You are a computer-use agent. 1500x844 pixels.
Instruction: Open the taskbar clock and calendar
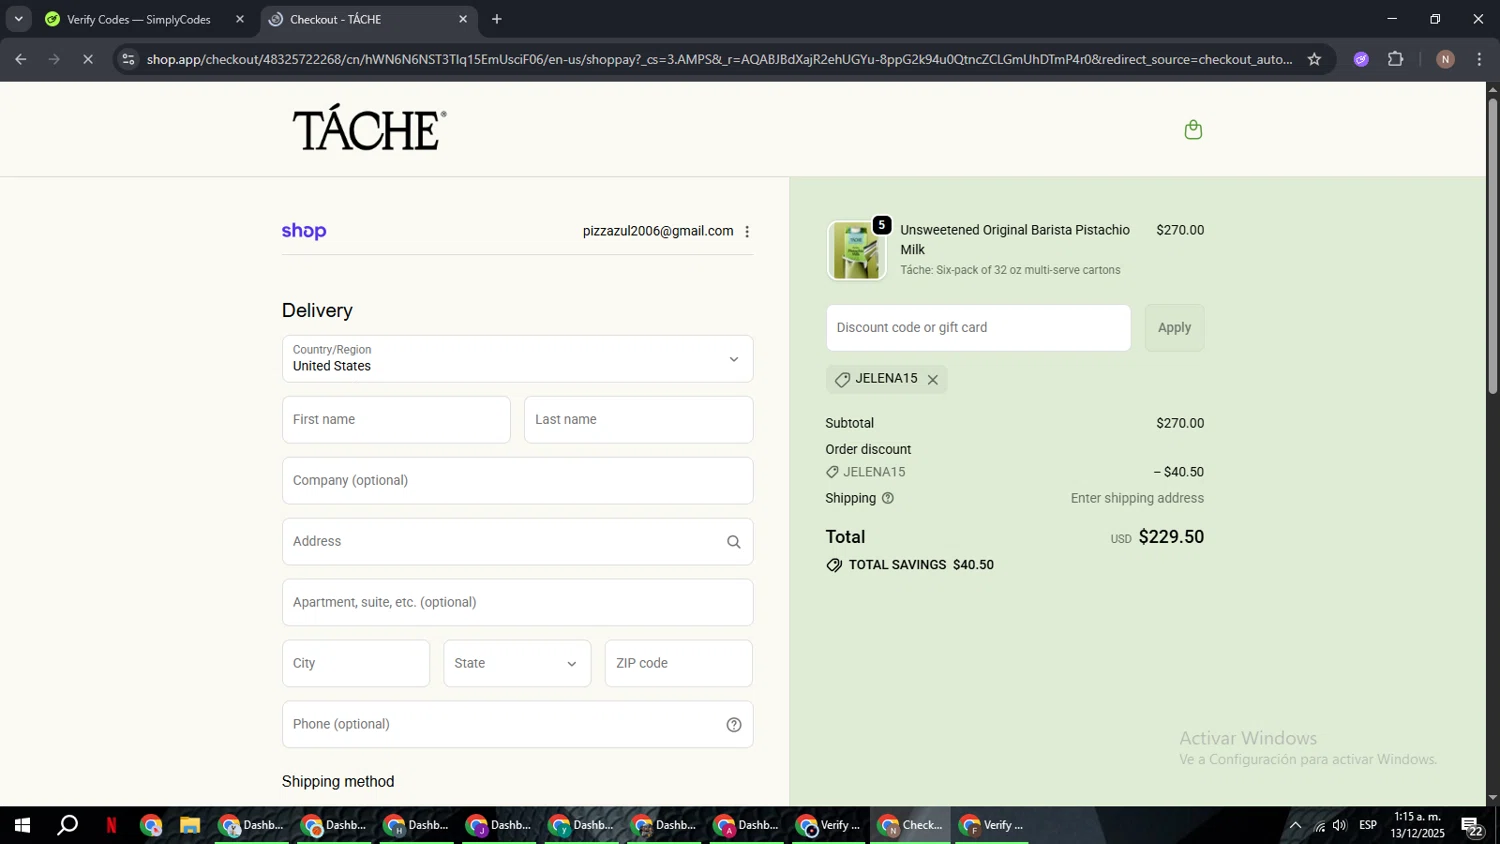tap(1417, 826)
